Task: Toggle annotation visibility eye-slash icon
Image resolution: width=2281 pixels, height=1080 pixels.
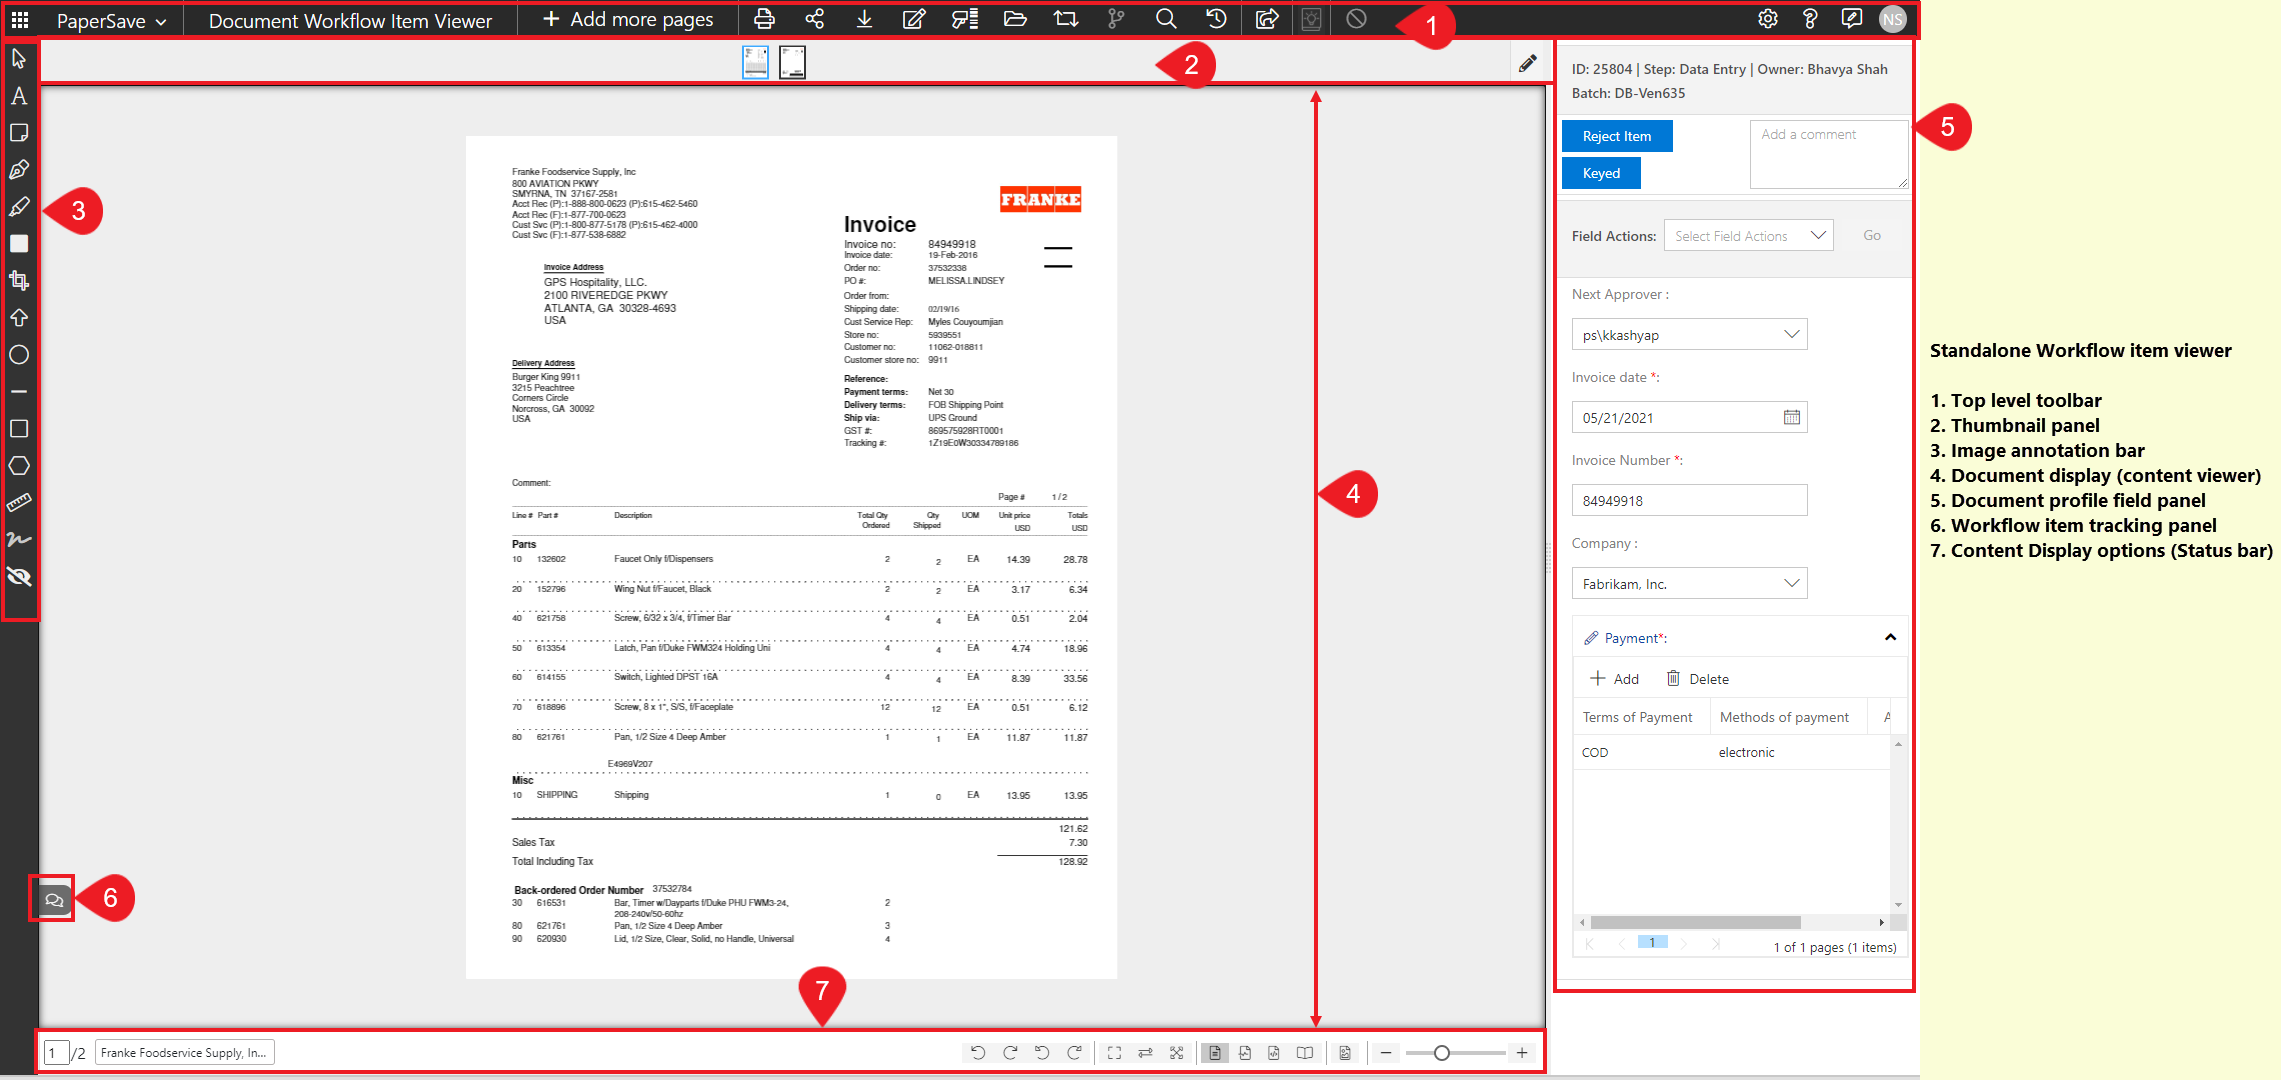Action: pos(19,577)
